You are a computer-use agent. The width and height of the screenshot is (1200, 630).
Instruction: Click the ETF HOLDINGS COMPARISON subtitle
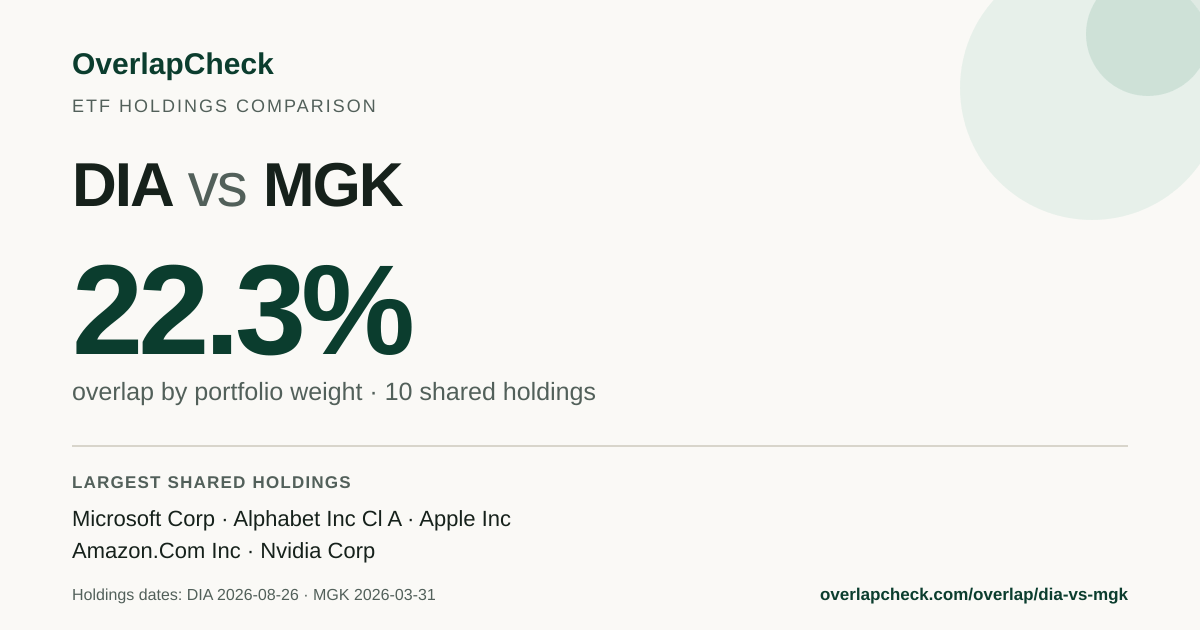(224, 106)
